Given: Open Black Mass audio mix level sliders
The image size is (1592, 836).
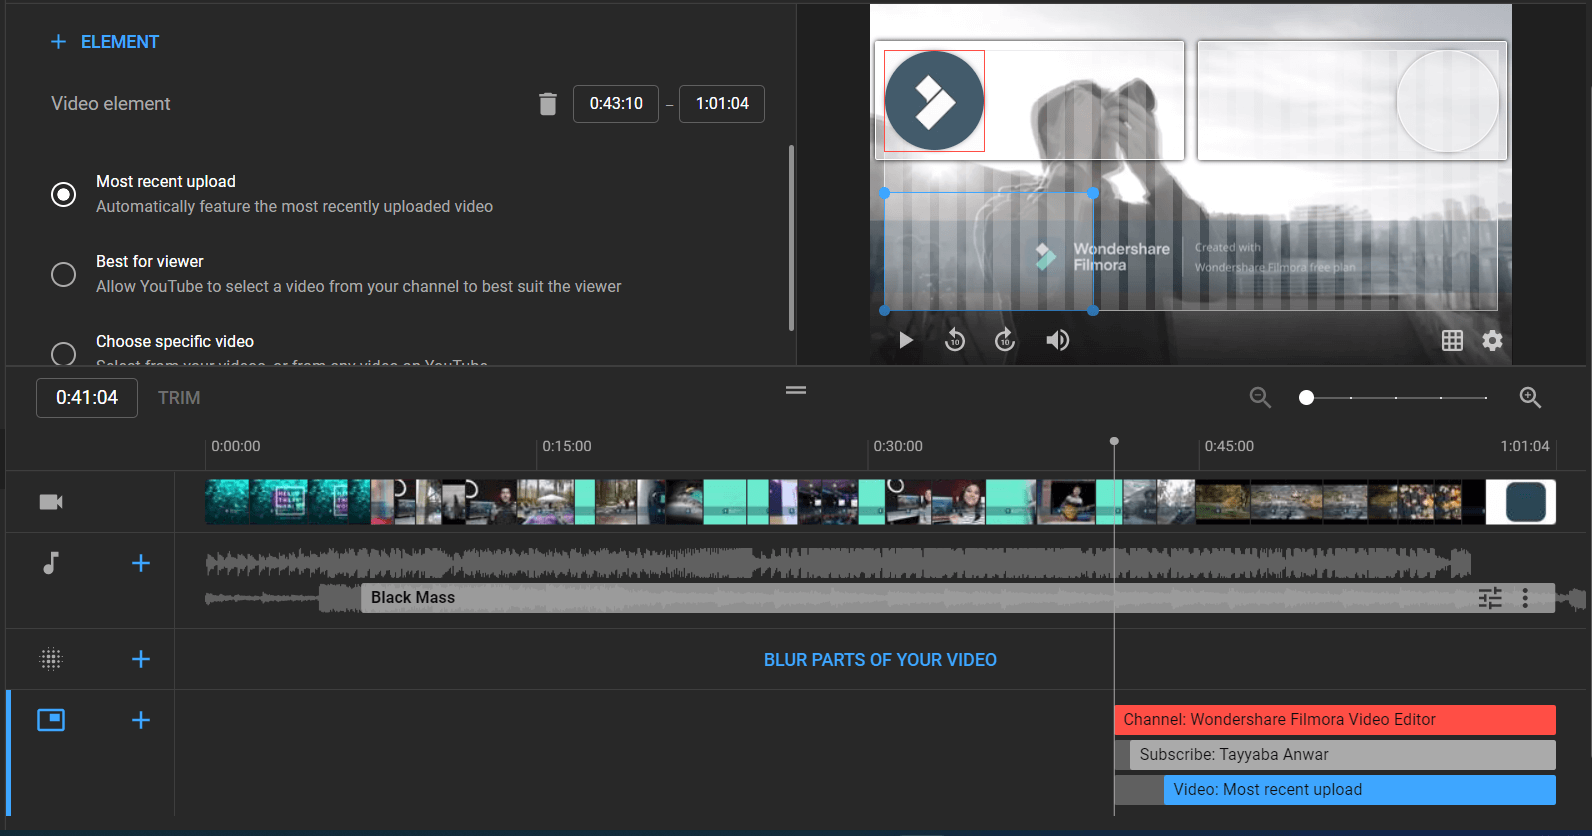Looking at the screenshot, I should [1490, 598].
